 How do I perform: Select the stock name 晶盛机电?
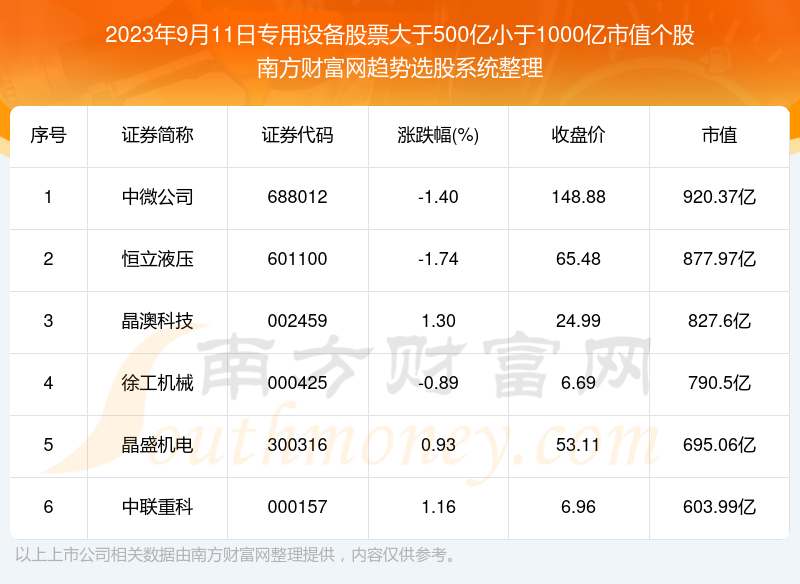[x=157, y=445]
